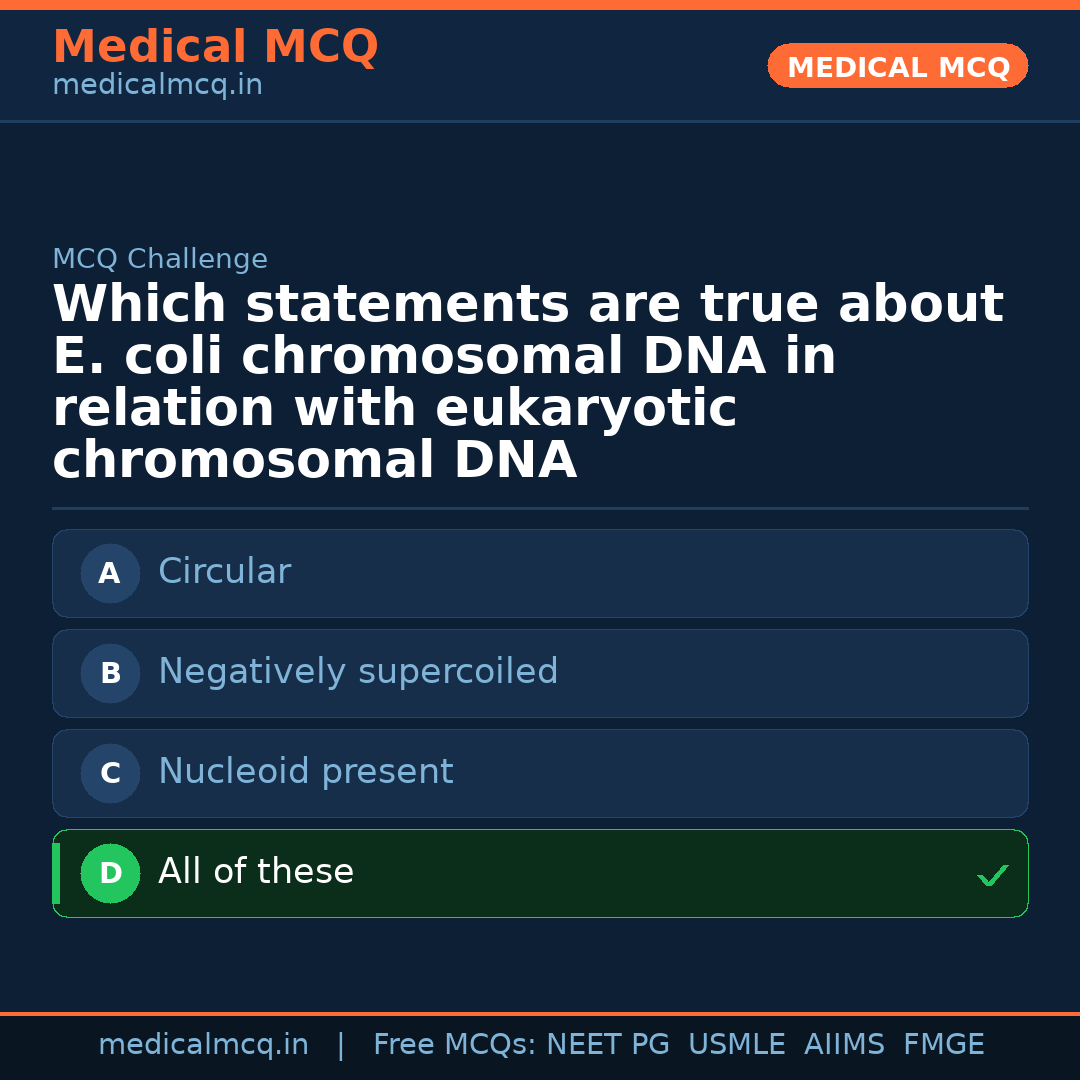This screenshot has height=1080, width=1080.
Task: Open the medicalmcq.in footer link
Action: (x=203, y=1045)
